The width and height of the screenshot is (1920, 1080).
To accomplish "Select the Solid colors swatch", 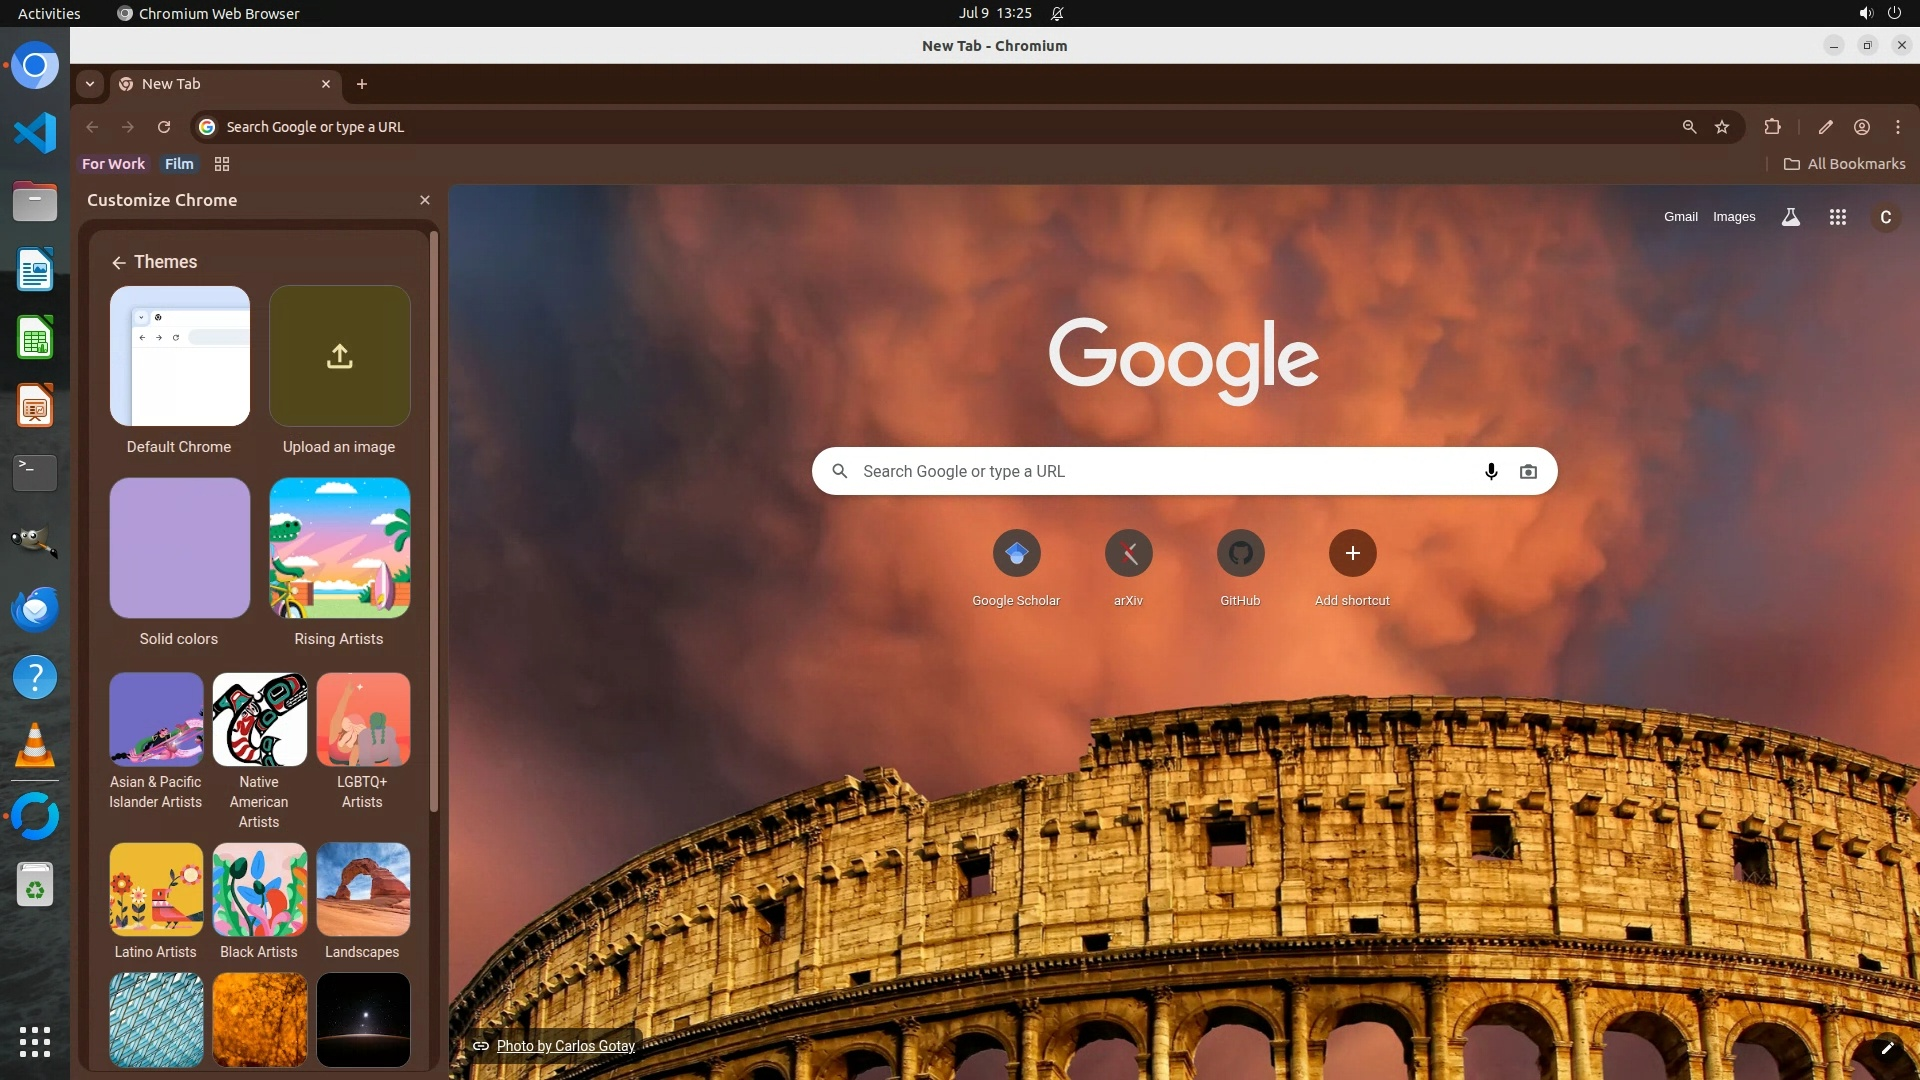I will pos(180,548).
